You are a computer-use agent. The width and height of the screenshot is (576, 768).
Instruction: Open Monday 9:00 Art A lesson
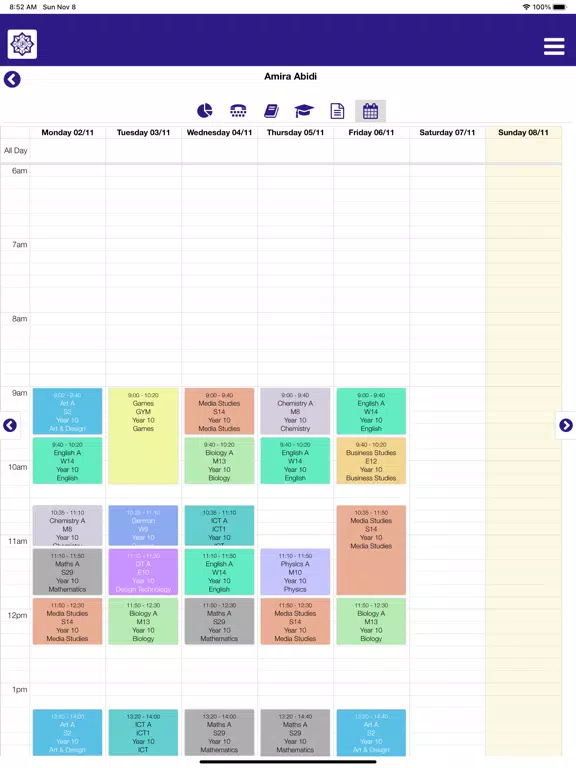(68, 411)
